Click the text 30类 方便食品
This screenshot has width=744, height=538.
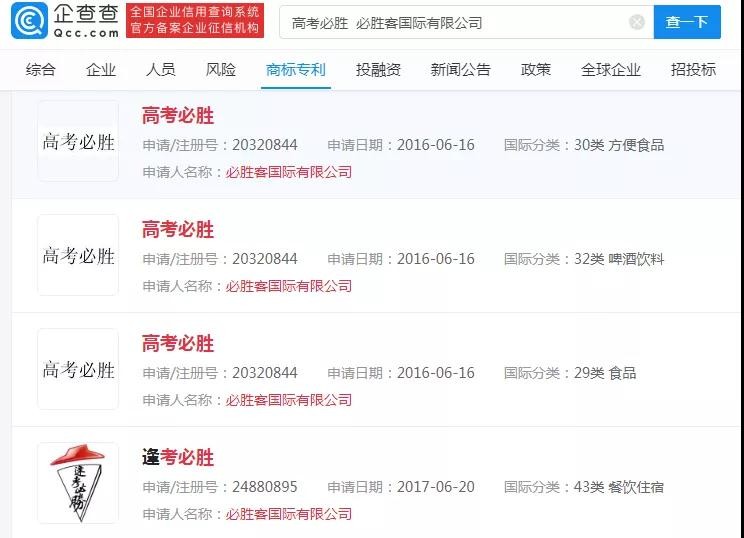pos(619,145)
